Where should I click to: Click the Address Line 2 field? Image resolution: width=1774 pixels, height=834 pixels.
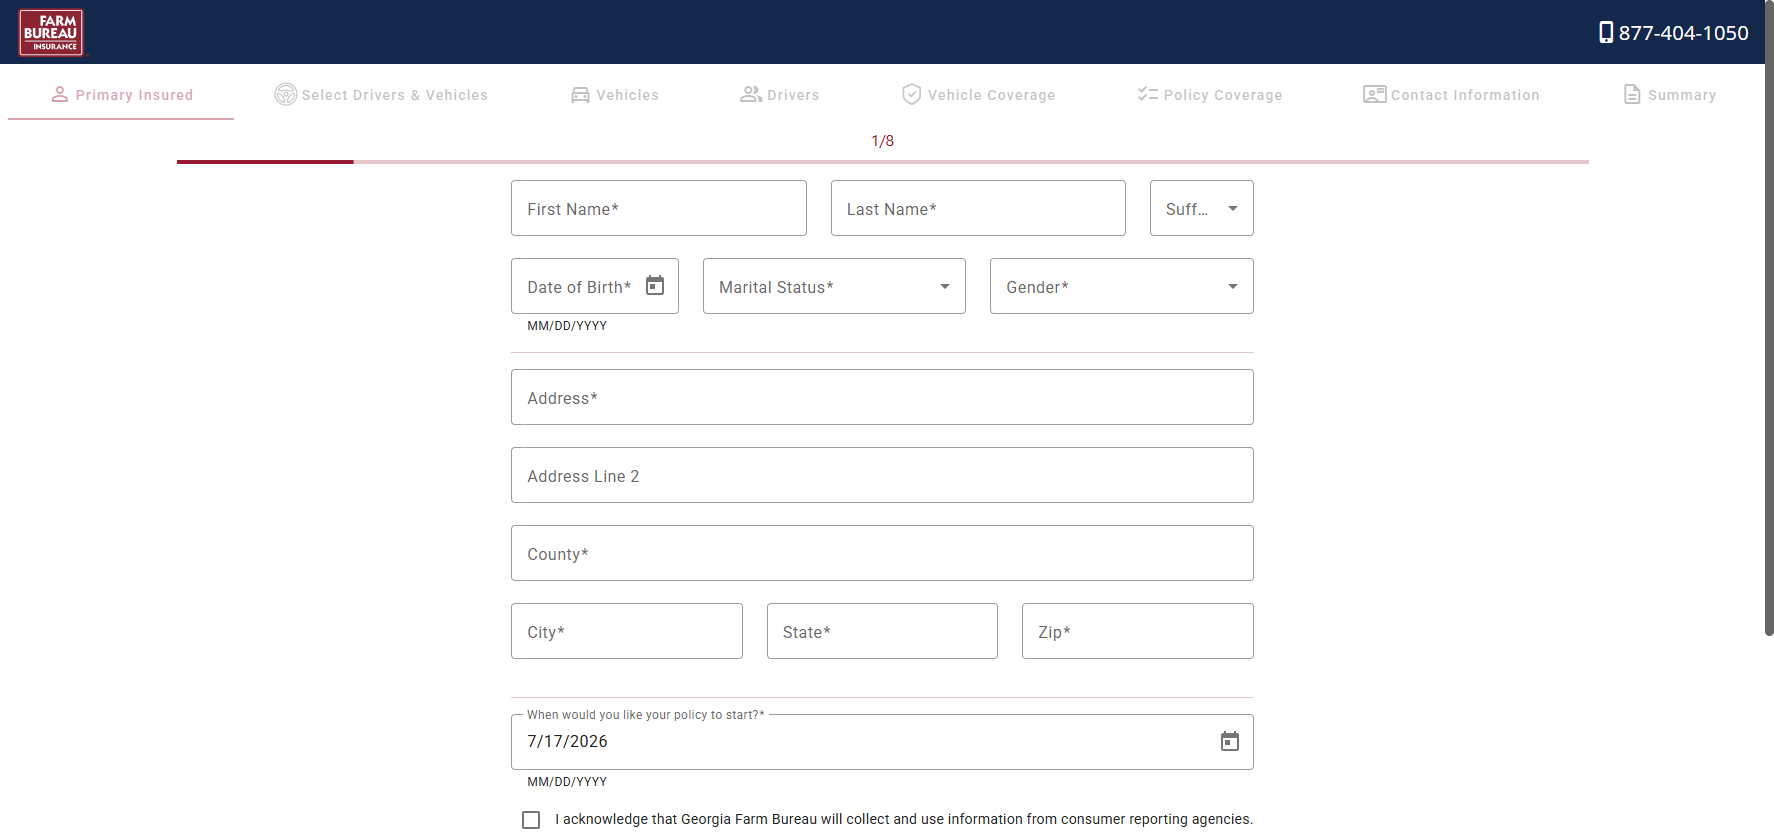pyautogui.click(x=882, y=475)
